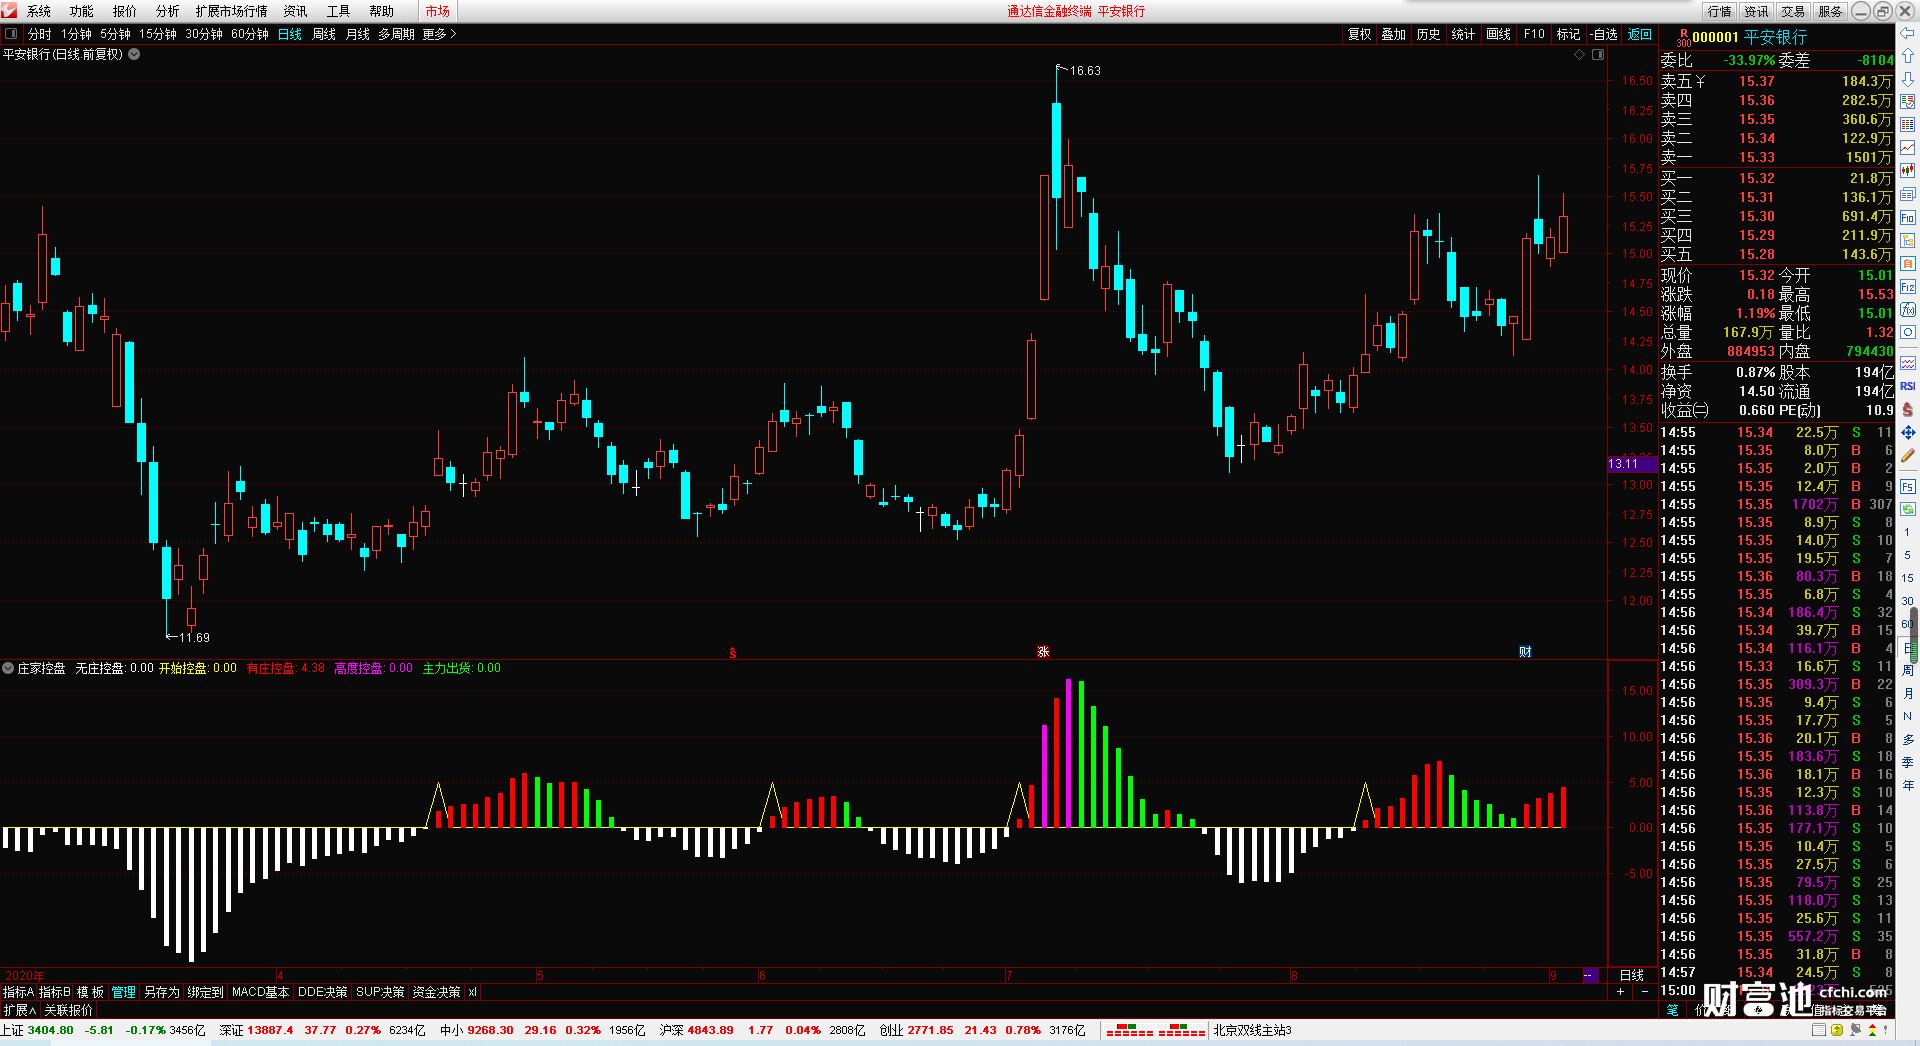Open the 报价 menu
This screenshot has width=1920, height=1046.
tap(125, 11)
